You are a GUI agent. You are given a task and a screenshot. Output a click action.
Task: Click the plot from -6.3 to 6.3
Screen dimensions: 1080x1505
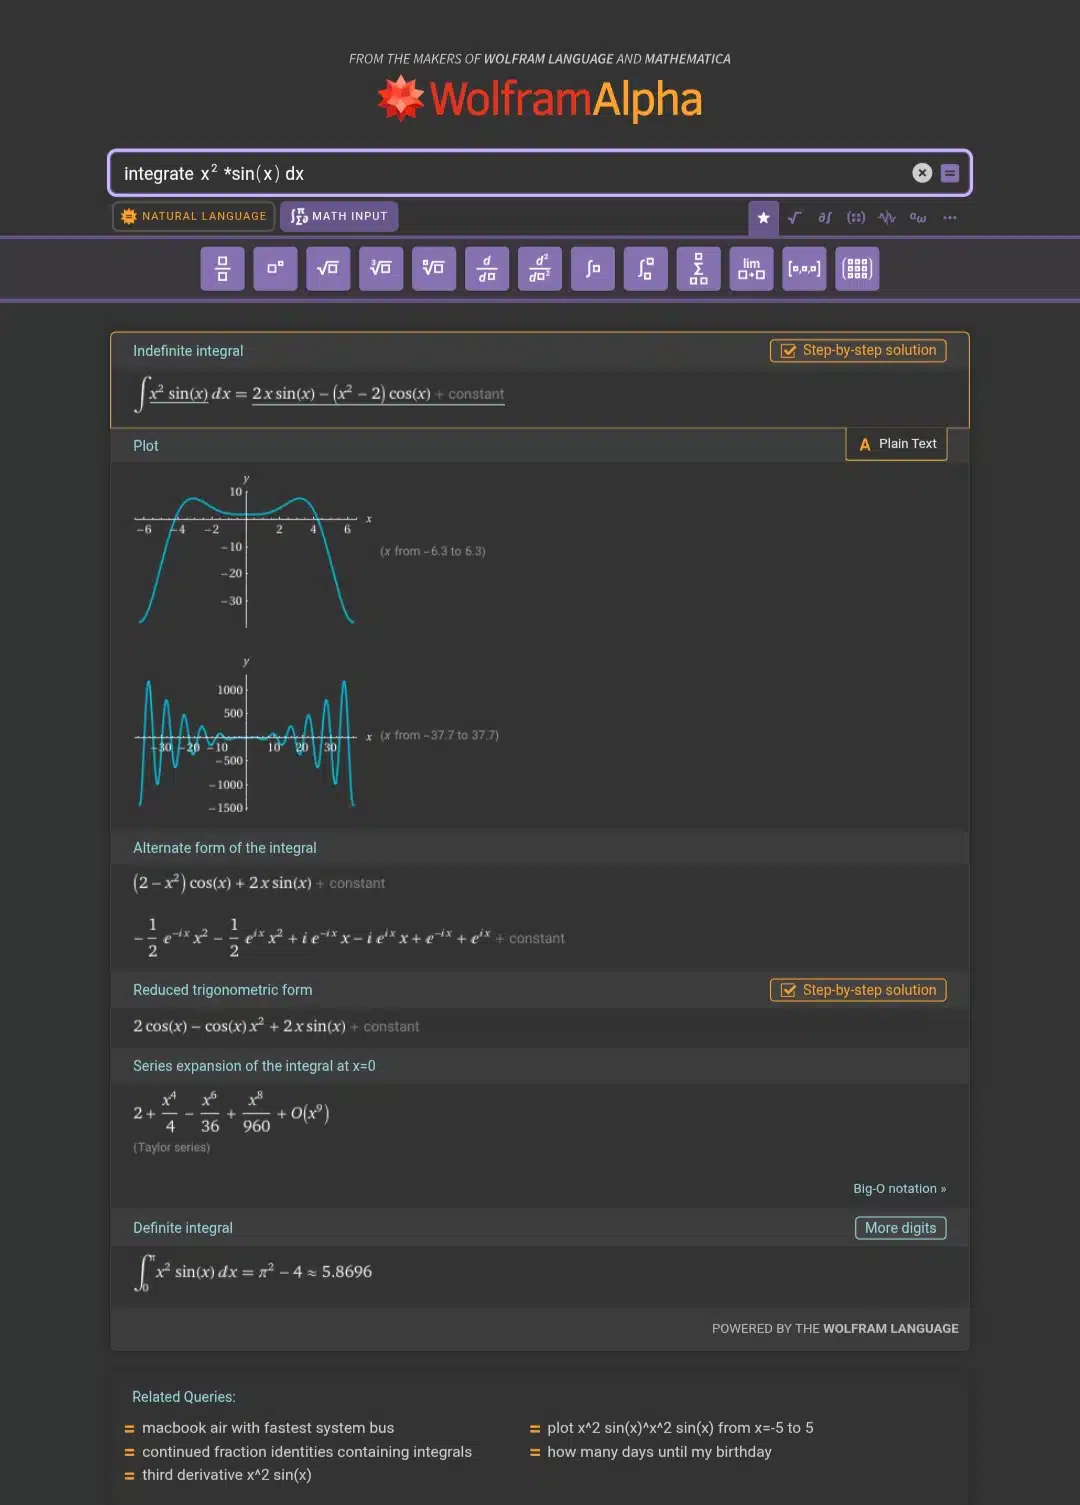point(253,550)
